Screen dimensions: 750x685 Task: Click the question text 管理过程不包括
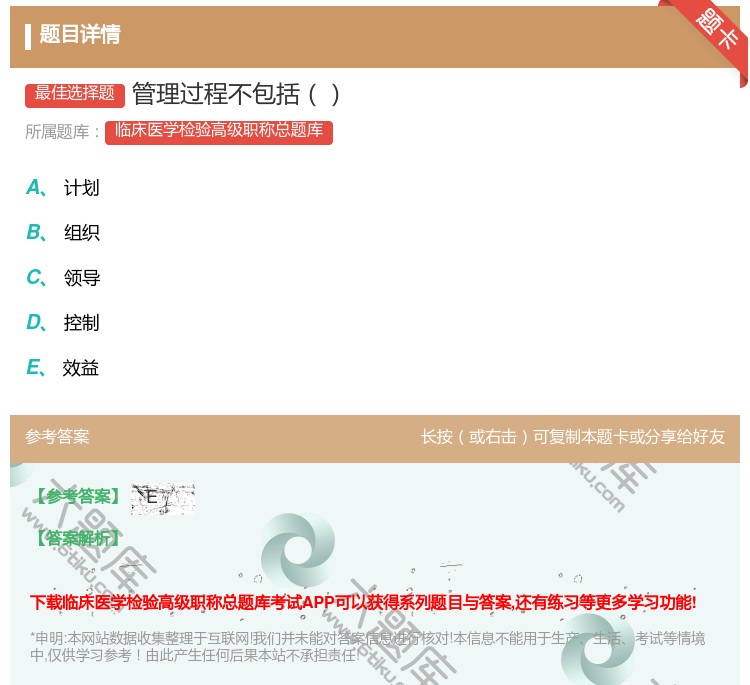pos(236,94)
